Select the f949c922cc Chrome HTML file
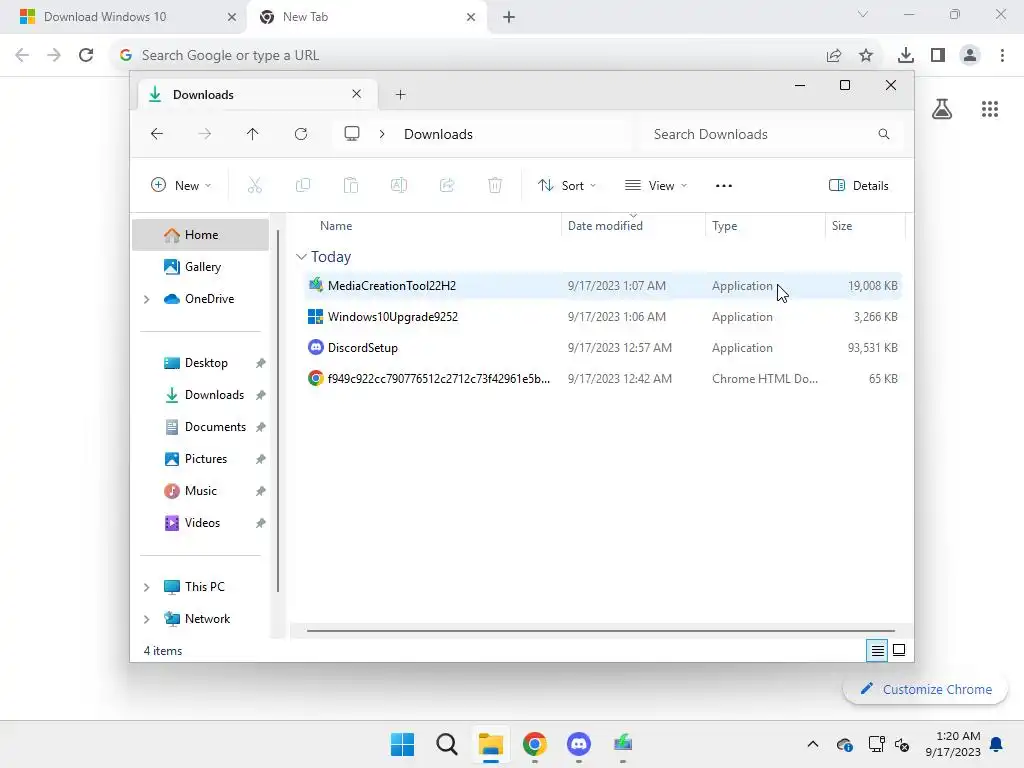 point(603,379)
